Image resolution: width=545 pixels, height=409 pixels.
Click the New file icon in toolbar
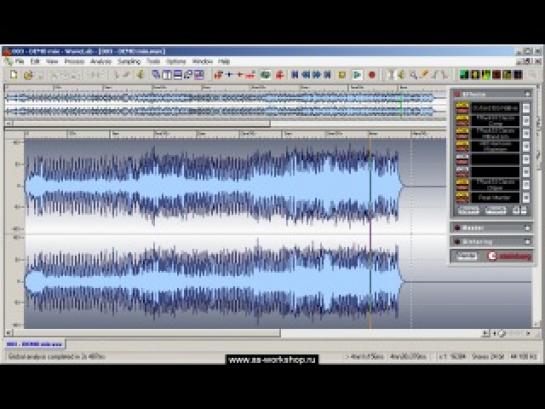click(14, 75)
